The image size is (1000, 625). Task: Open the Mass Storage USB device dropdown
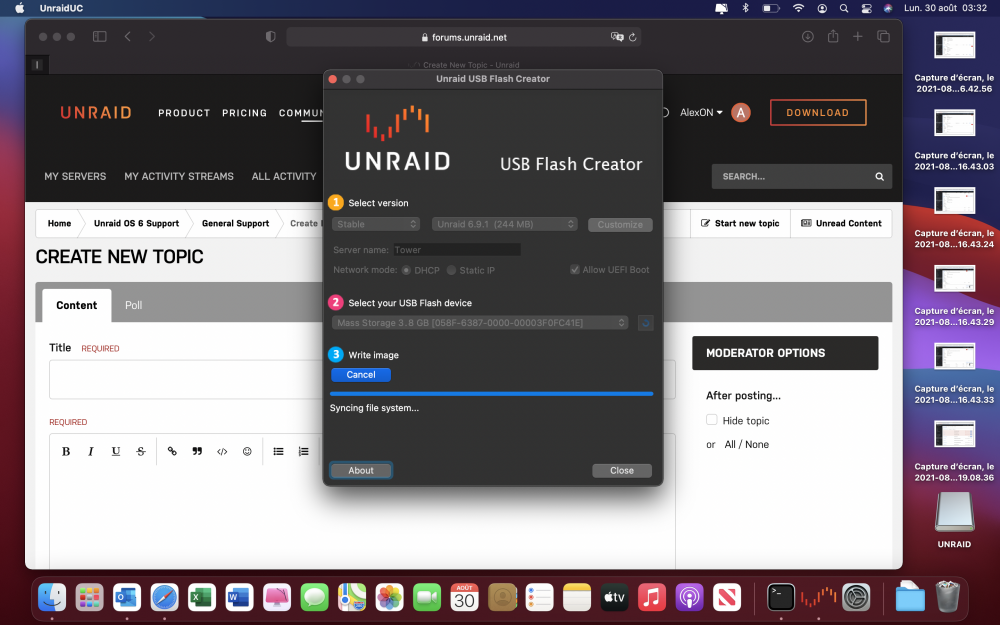coord(480,323)
